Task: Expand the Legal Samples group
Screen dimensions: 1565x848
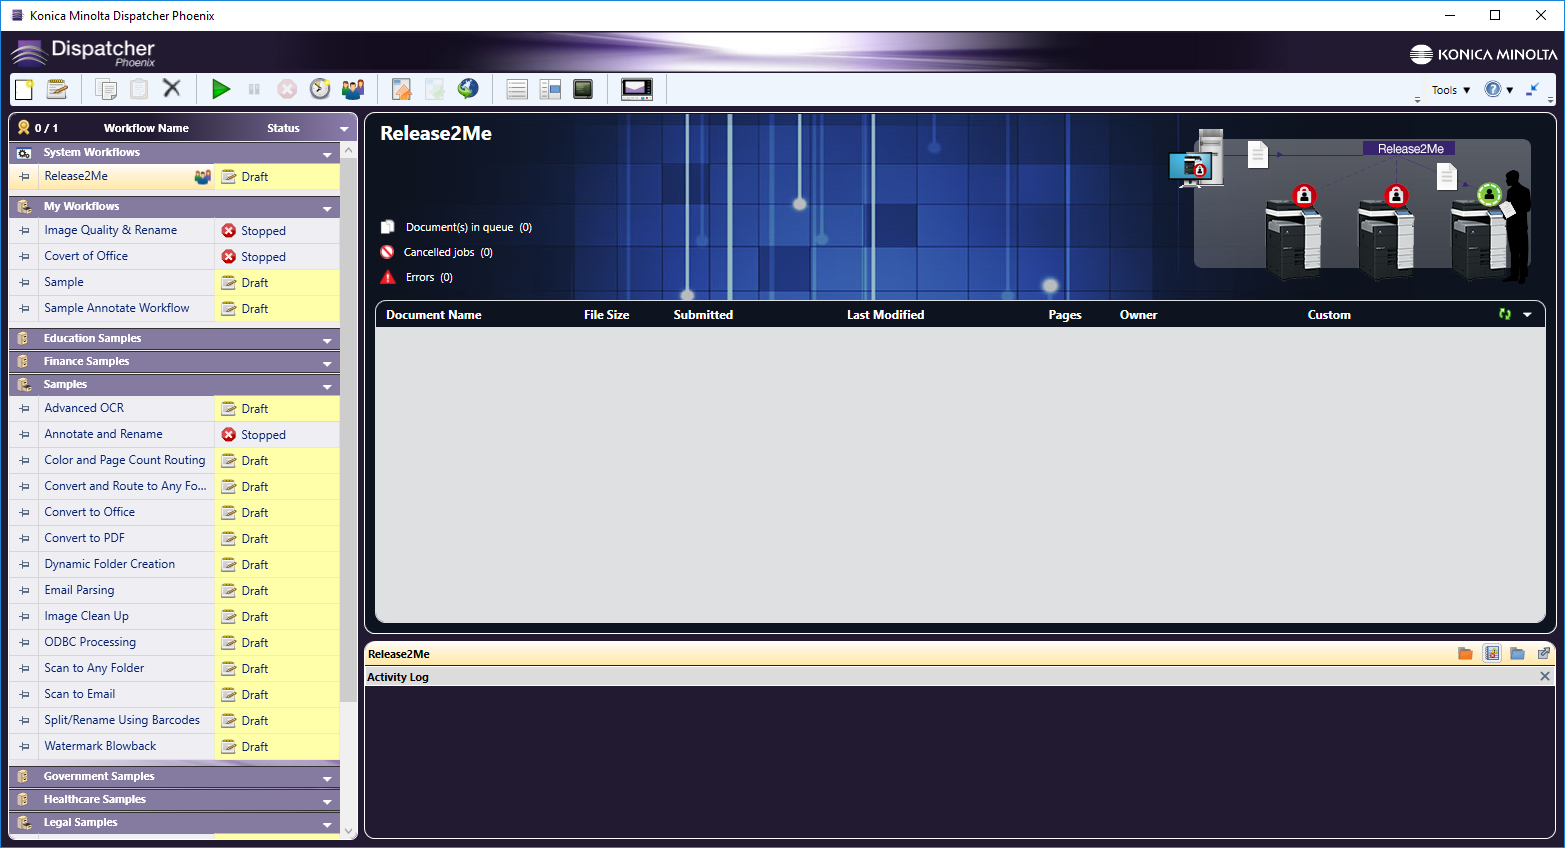Action: (x=327, y=825)
